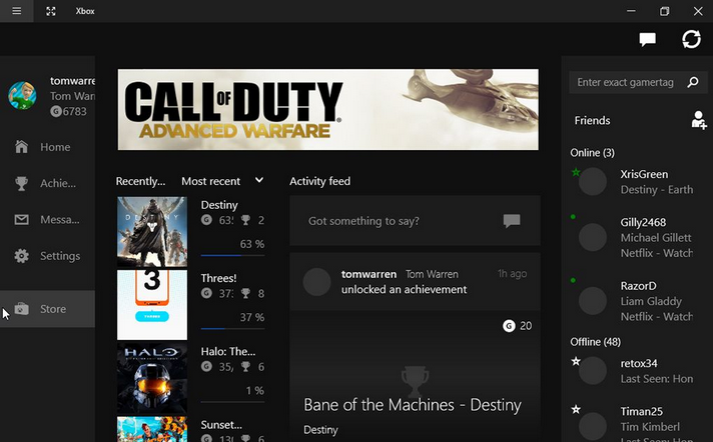This screenshot has height=442, width=713.
Task: Click the Got something to say box
Action: [415, 221]
